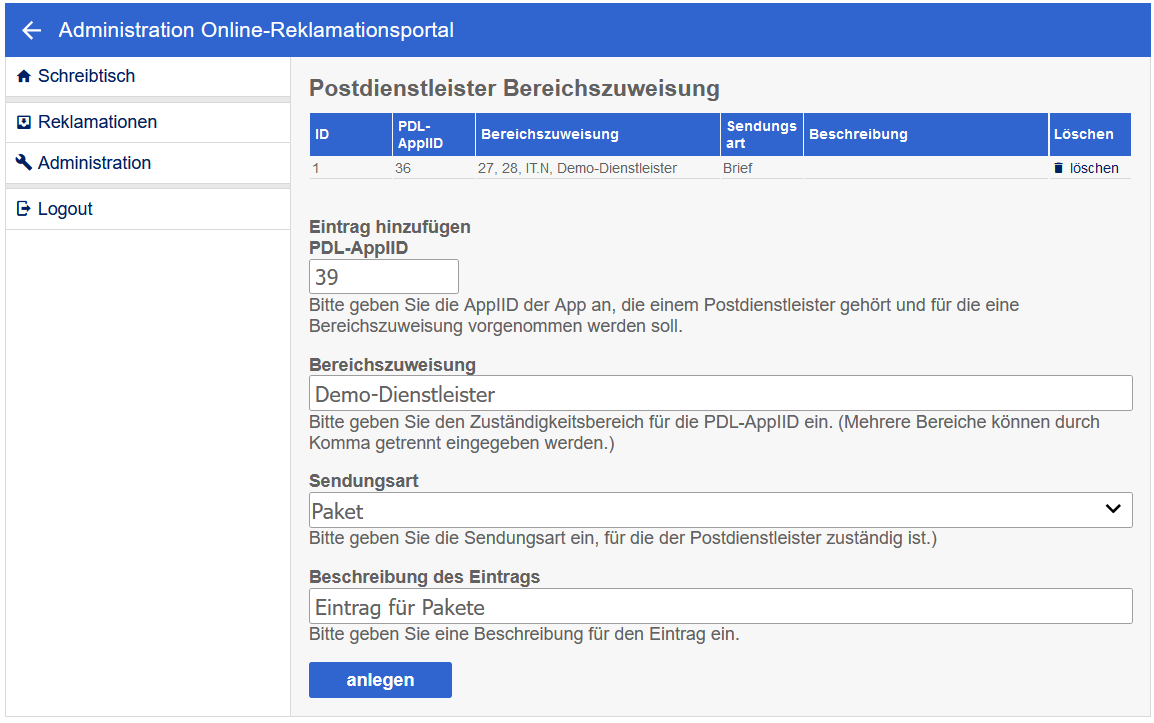1154x723 pixels.
Task: Click the Reklamationen inbox icon
Action: coord(24,123)
